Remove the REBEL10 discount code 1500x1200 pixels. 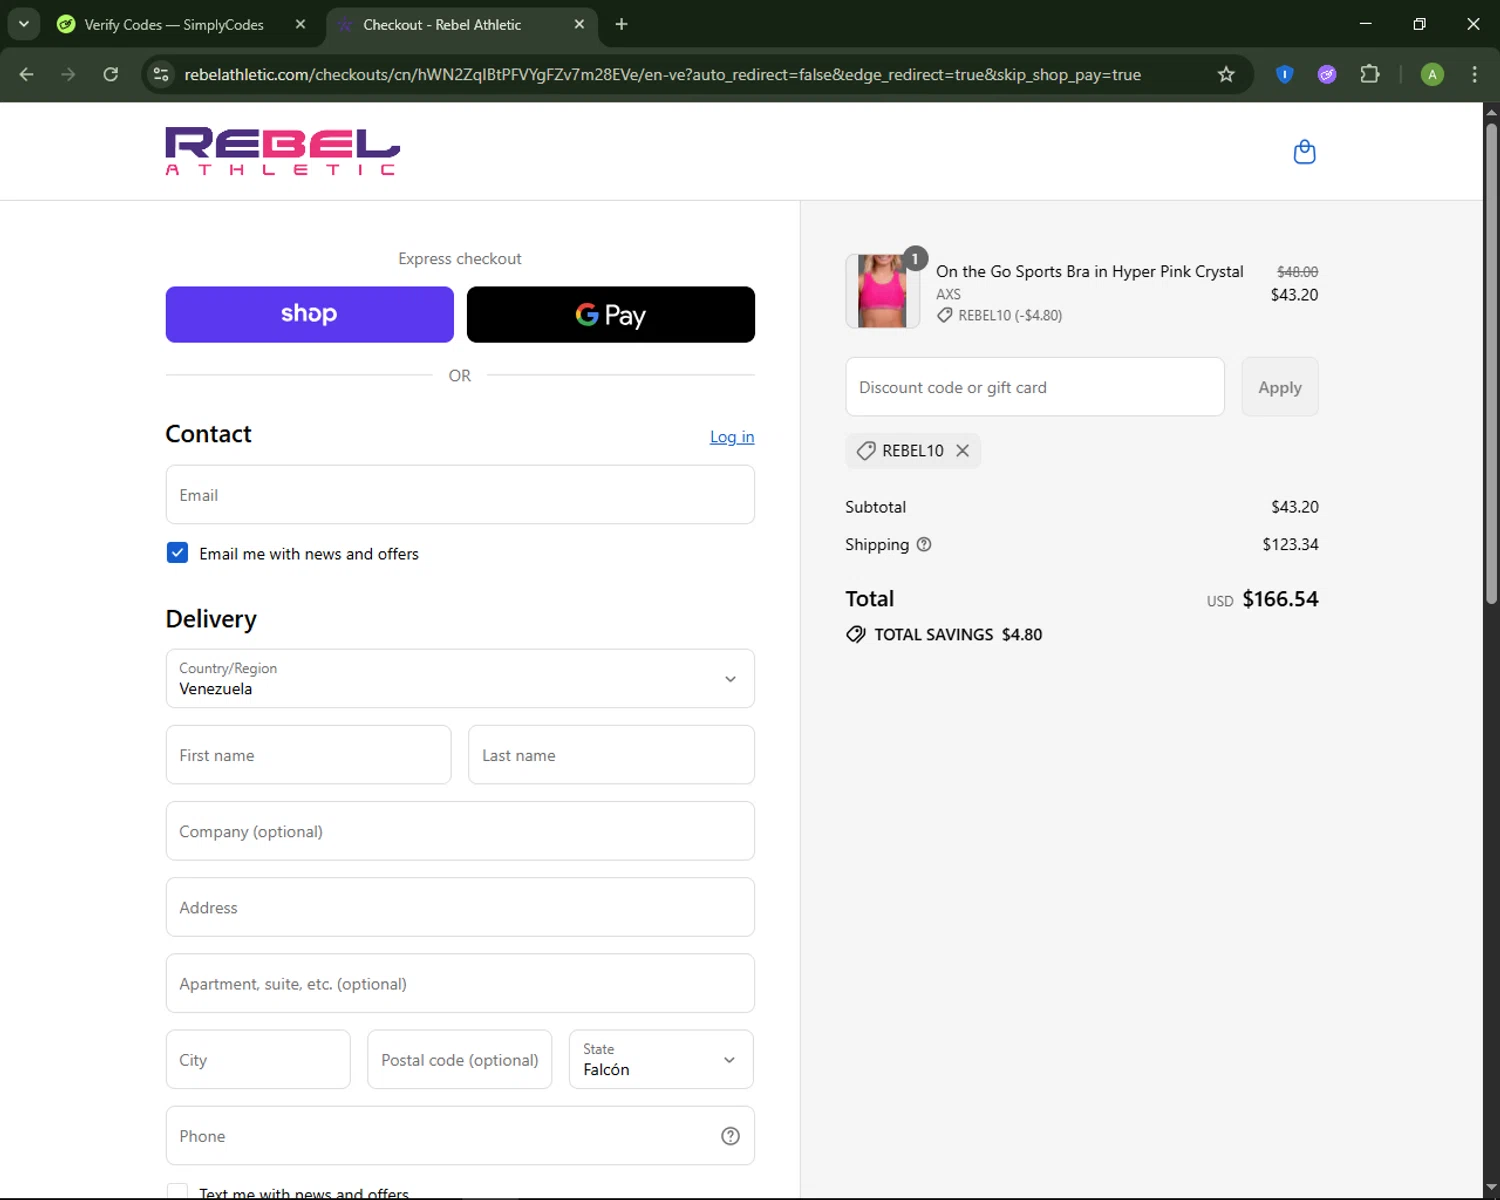coord(962,451)
